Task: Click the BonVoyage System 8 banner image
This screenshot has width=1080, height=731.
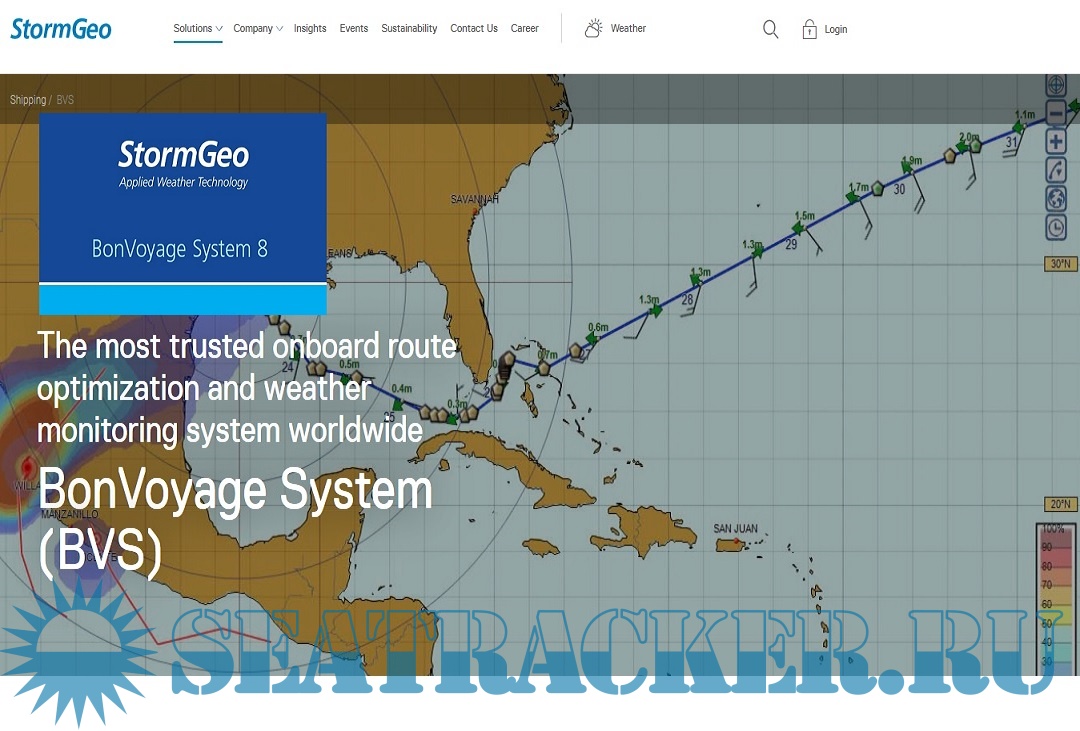Action: [x=183, y=213]
